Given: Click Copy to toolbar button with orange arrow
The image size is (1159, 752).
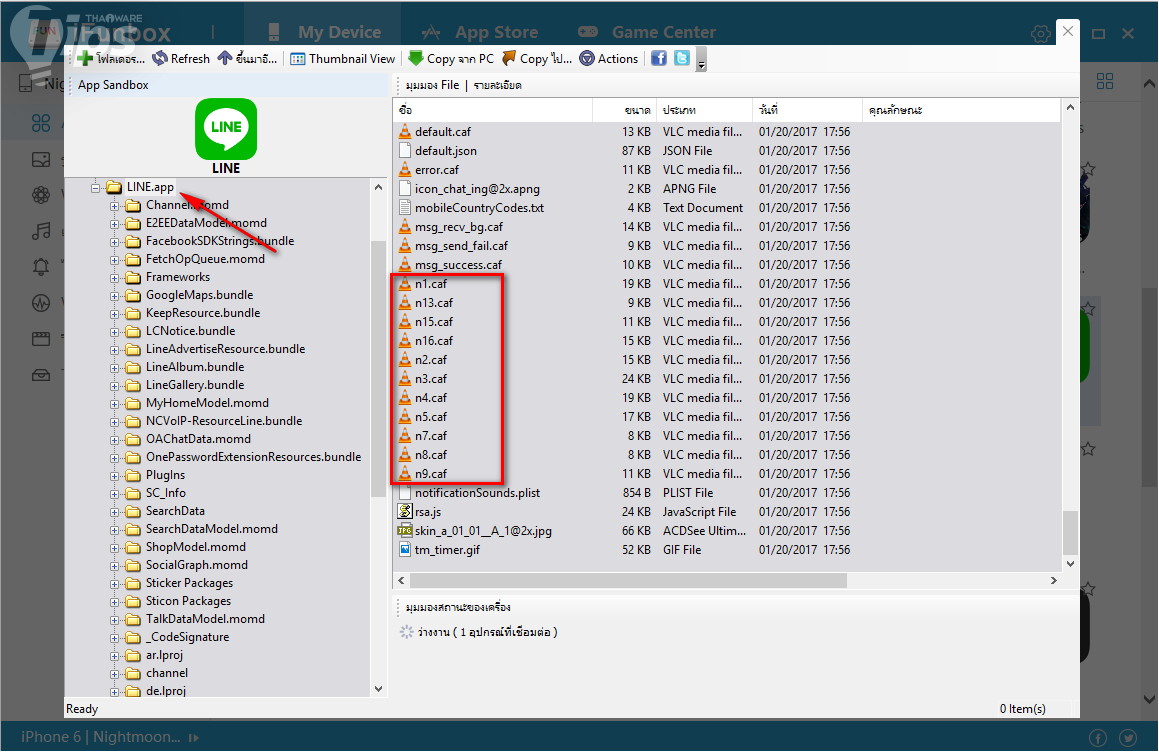Looking at the screenshot, I should coord(537,58).
